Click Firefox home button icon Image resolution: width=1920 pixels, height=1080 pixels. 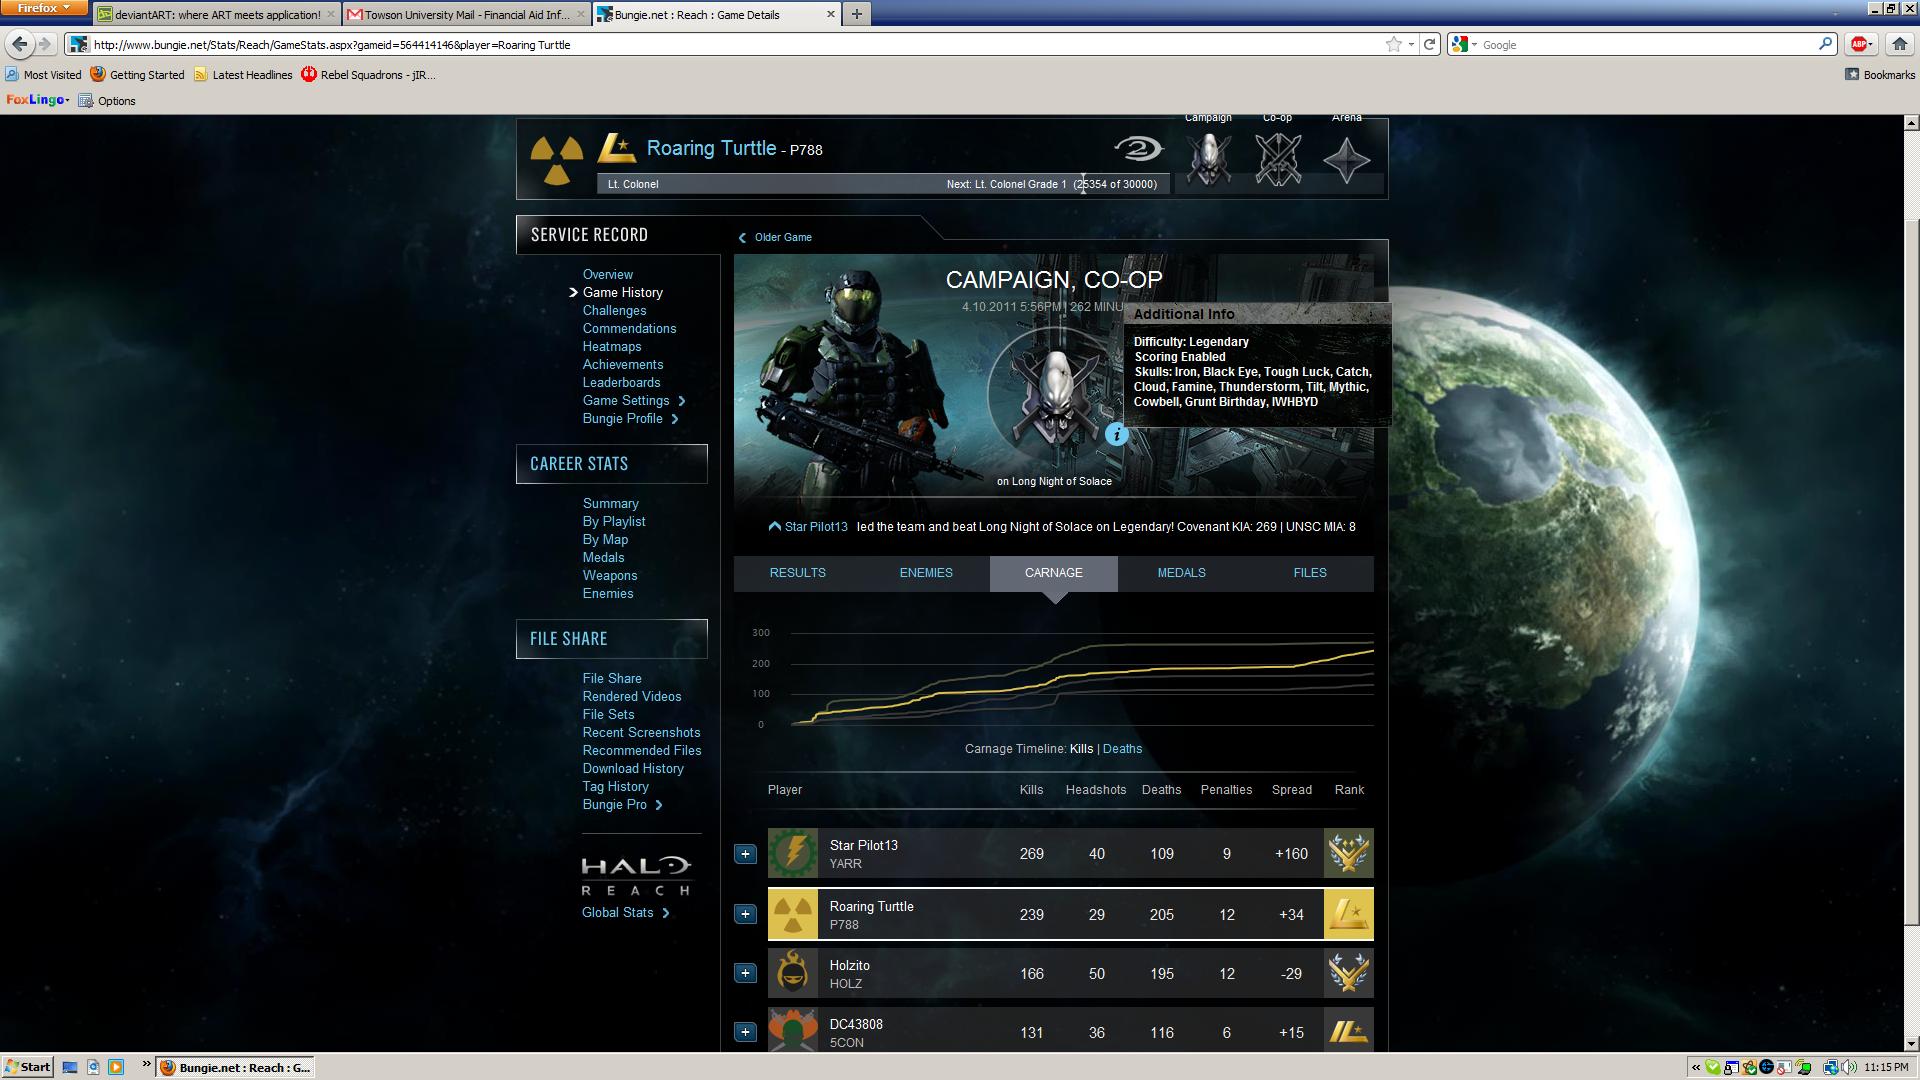pyautogui.click(x=1899, y=44)
